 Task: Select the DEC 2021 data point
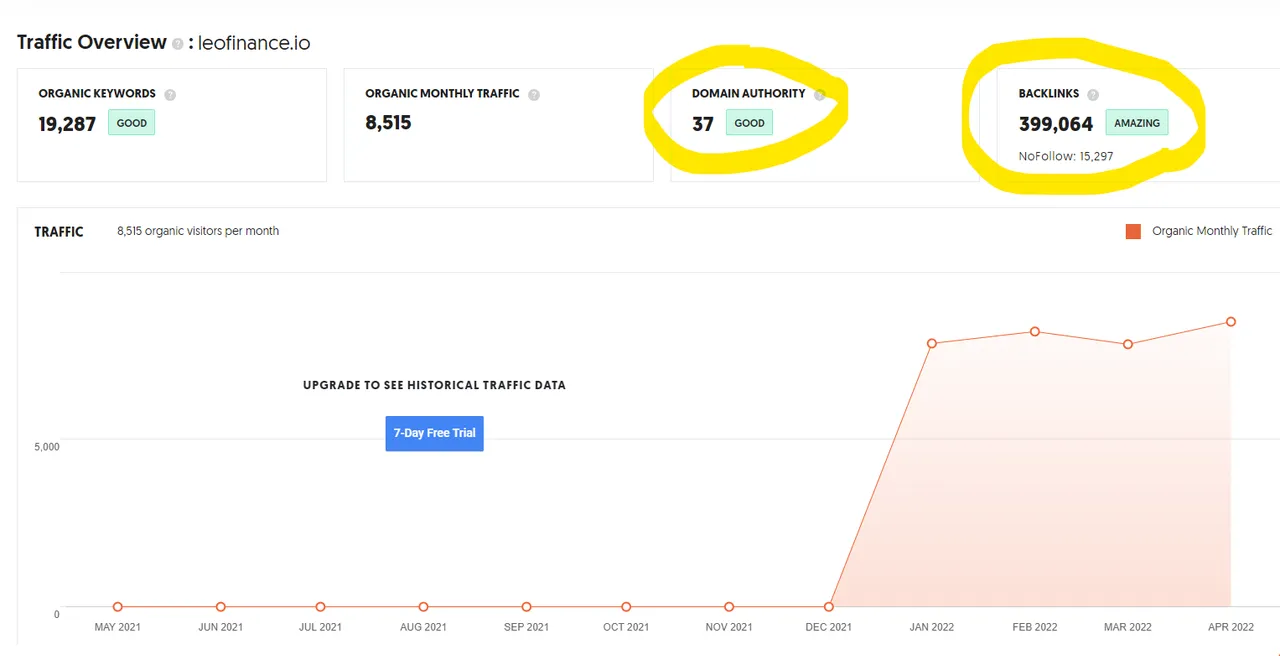[x=829, y=607]
